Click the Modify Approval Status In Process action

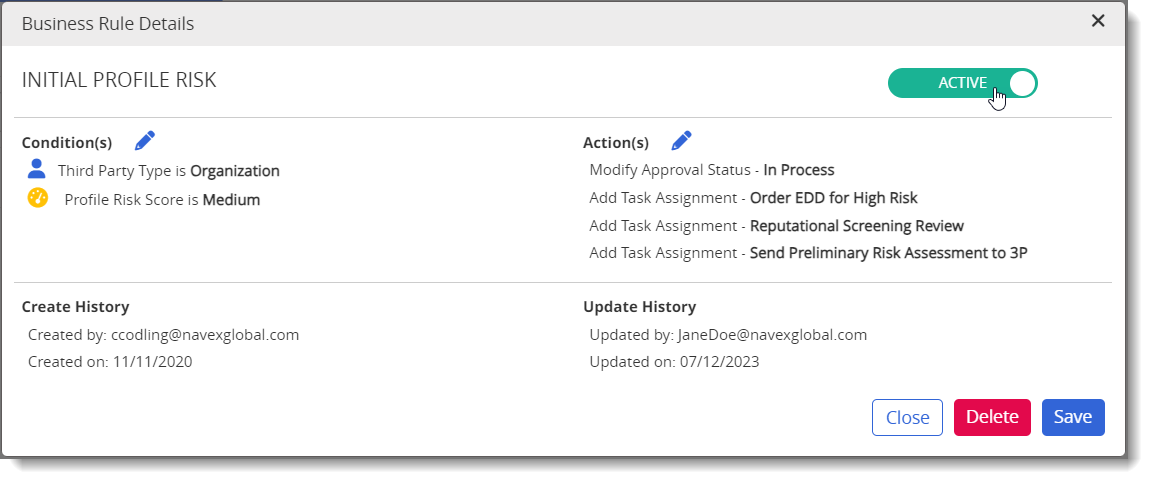coord(712,170)
